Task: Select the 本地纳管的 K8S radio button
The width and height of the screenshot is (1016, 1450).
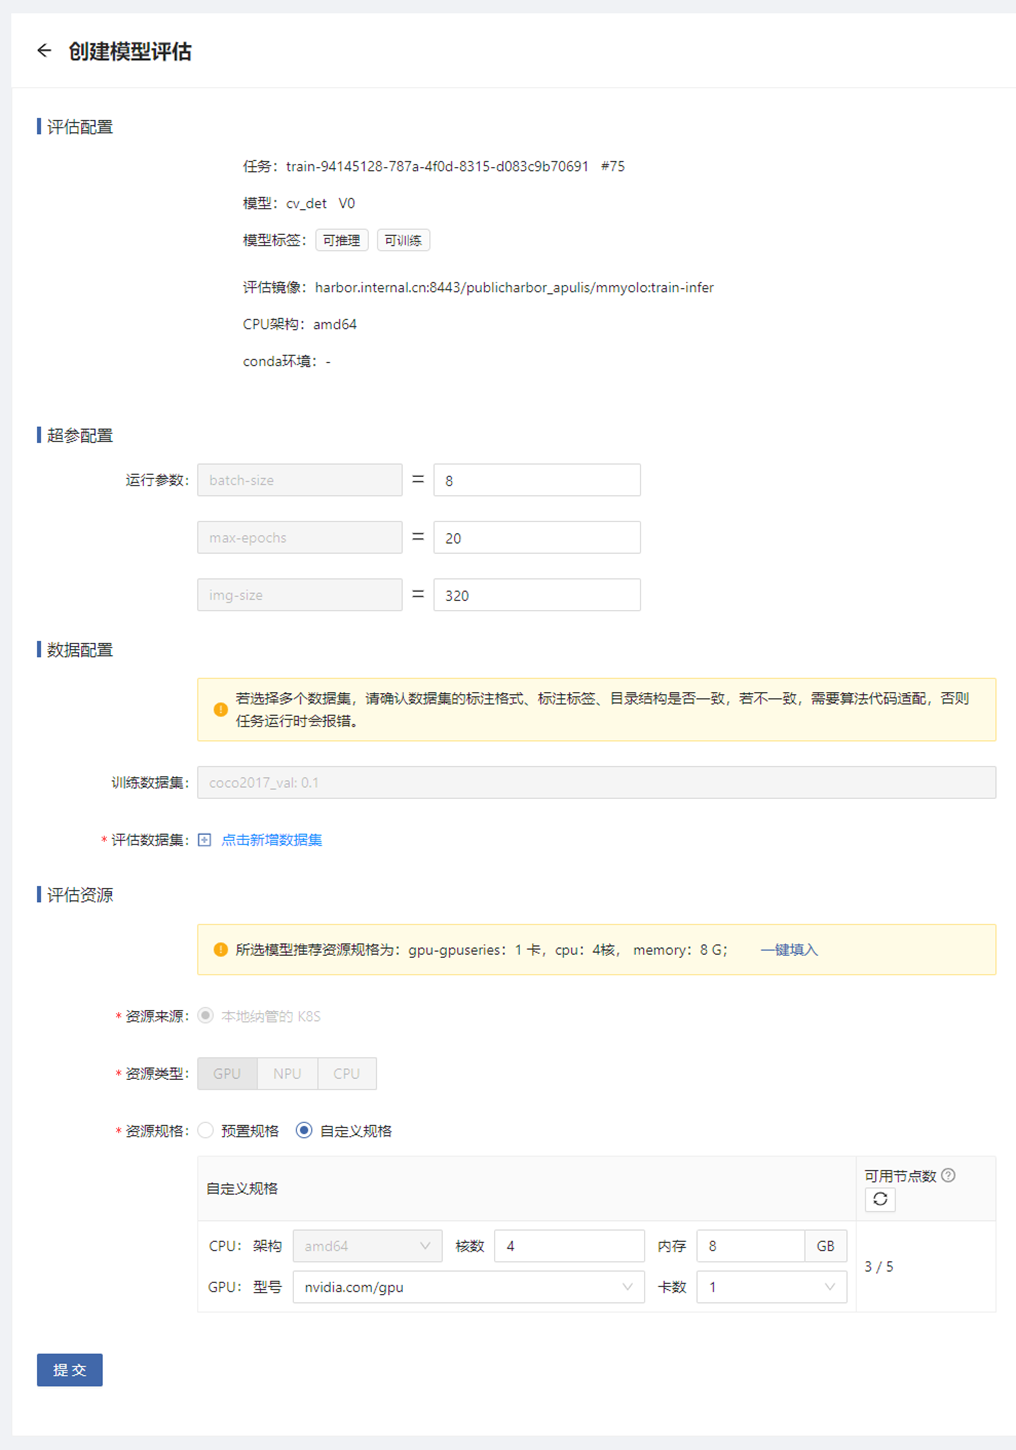Action: 206,1016
